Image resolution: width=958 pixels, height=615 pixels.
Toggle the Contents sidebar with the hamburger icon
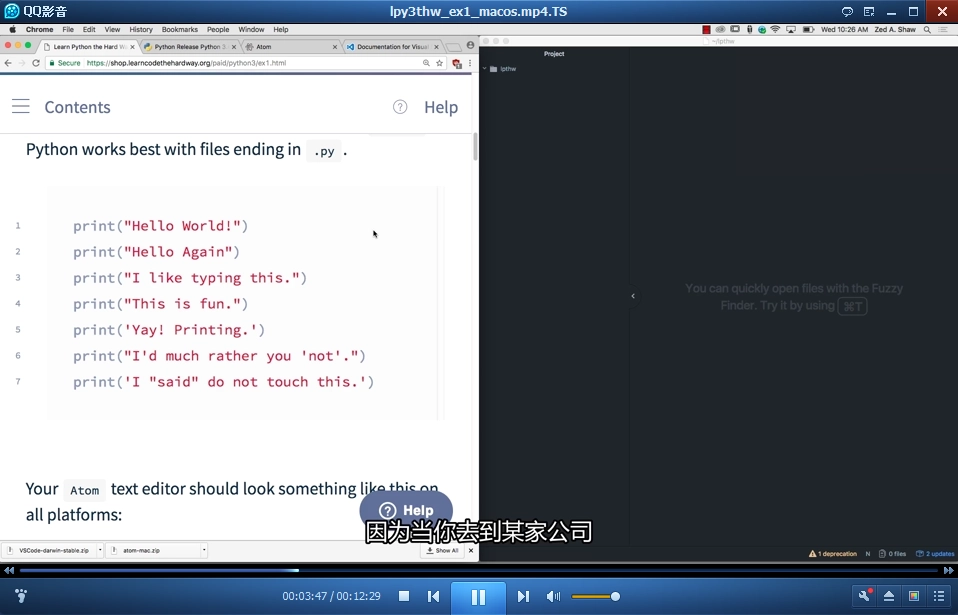pos(20,106)
